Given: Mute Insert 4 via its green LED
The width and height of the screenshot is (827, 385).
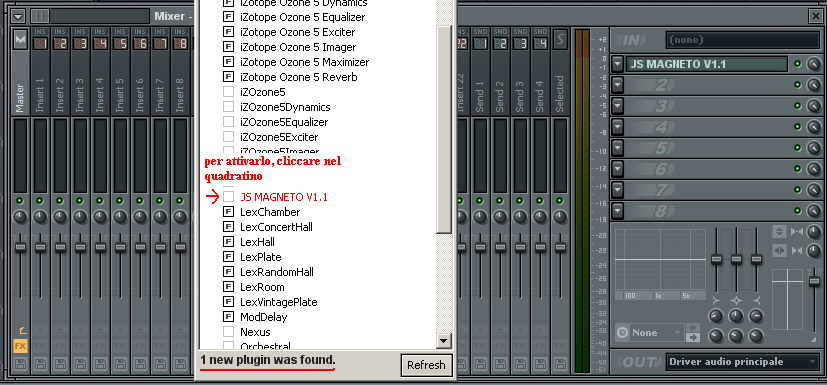Looking at the screenshot, I should (x=100, y=201).
